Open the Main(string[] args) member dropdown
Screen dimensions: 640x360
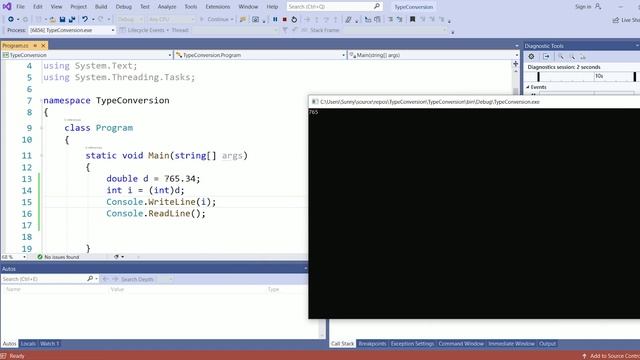[433, 55]
